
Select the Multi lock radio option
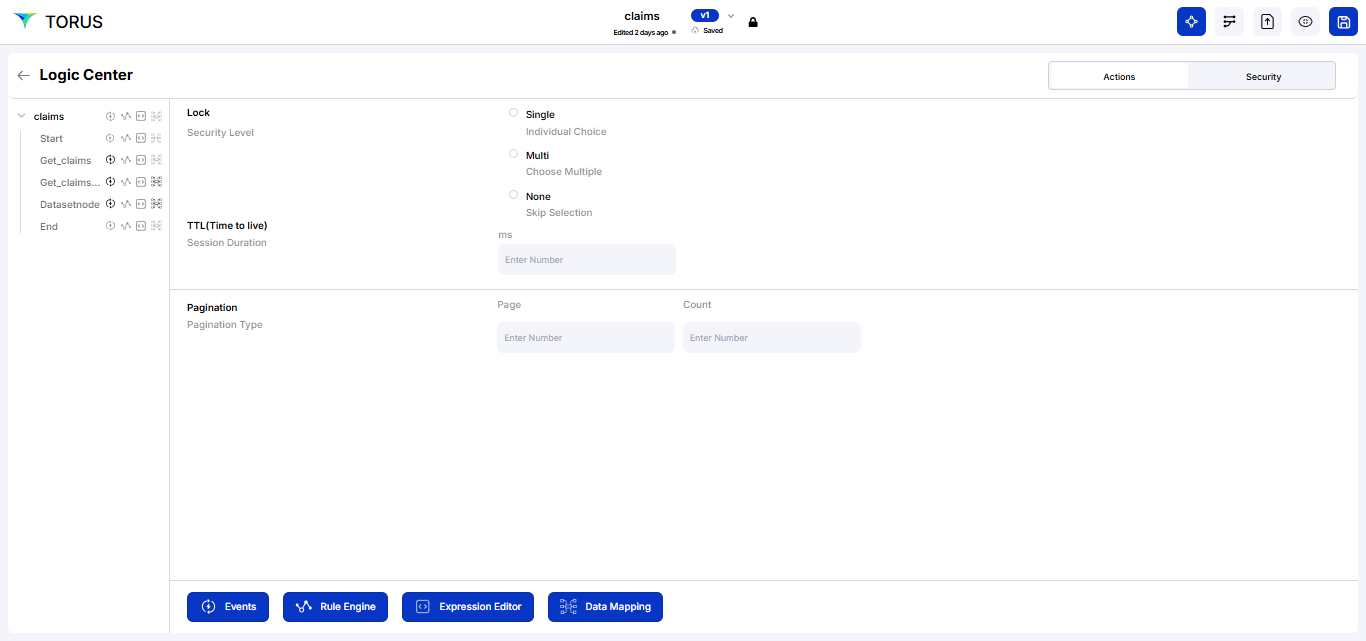(514, 154)
